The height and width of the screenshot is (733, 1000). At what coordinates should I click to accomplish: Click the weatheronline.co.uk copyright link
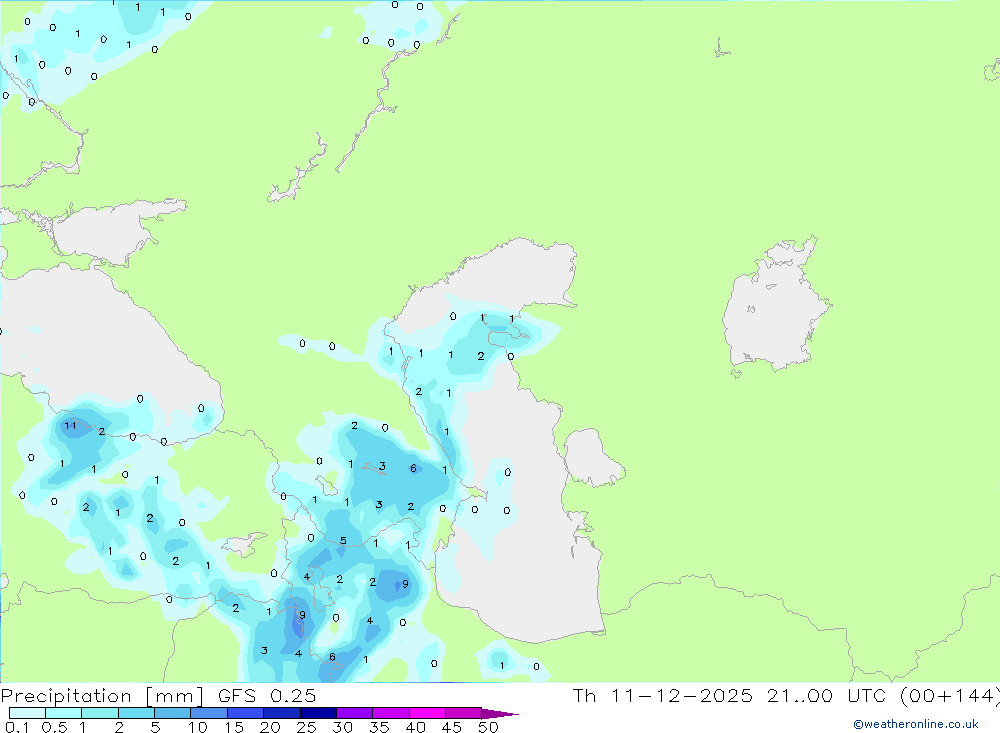pyautogui.click(x=916, y=724)
